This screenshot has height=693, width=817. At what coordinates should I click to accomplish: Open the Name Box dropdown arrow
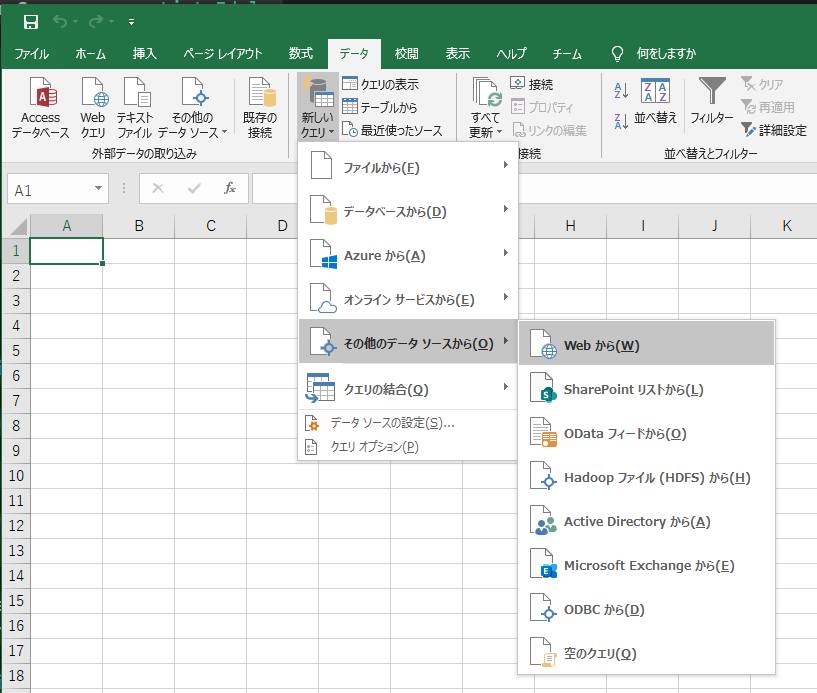point(98,189)
